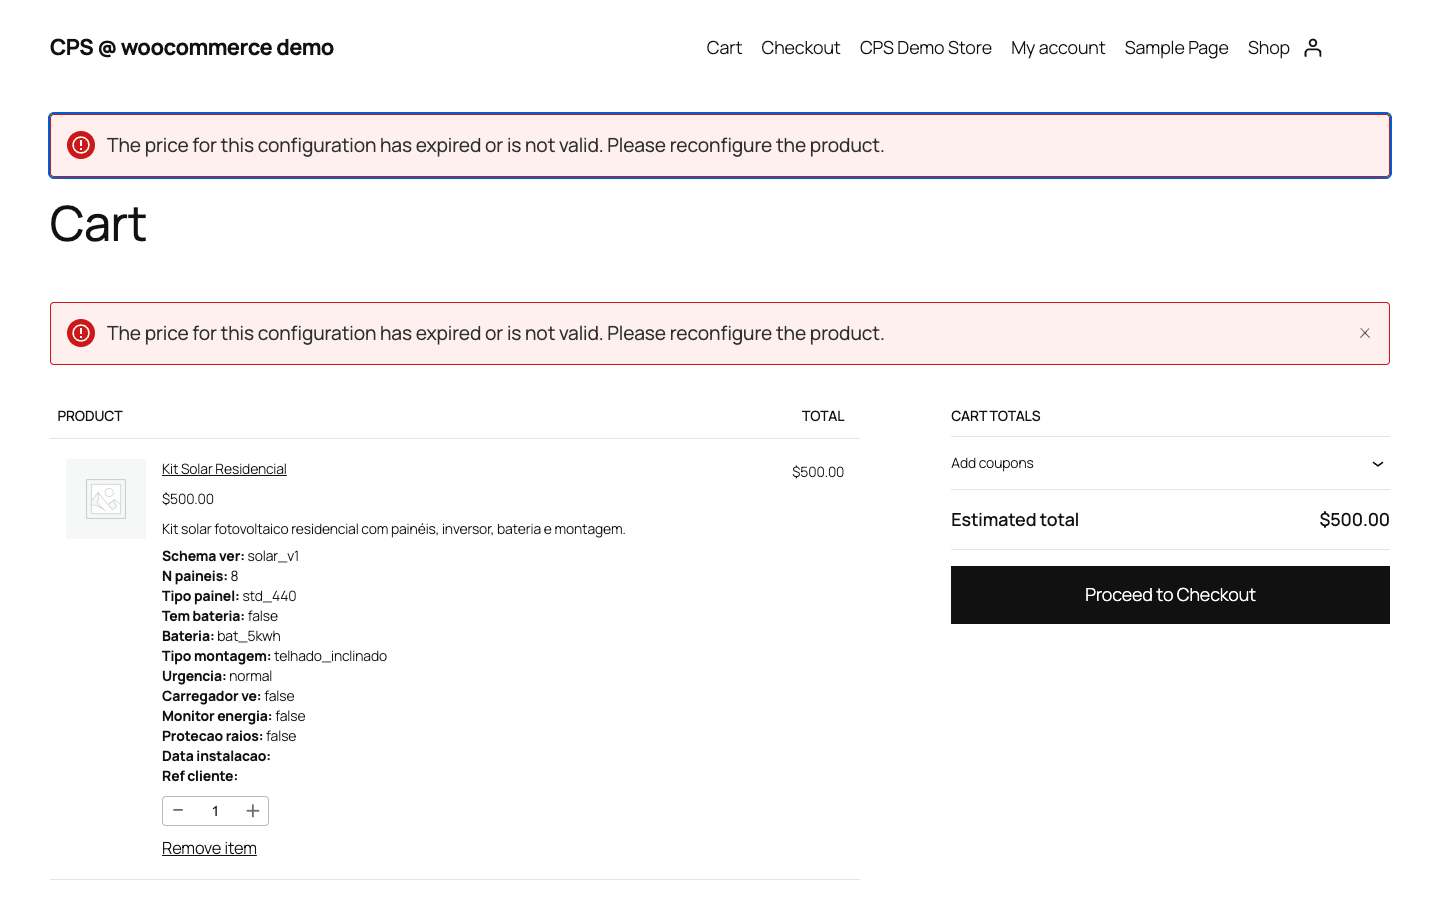
Task: Select the Checkout menu item
Action: [x=800, y=47]
